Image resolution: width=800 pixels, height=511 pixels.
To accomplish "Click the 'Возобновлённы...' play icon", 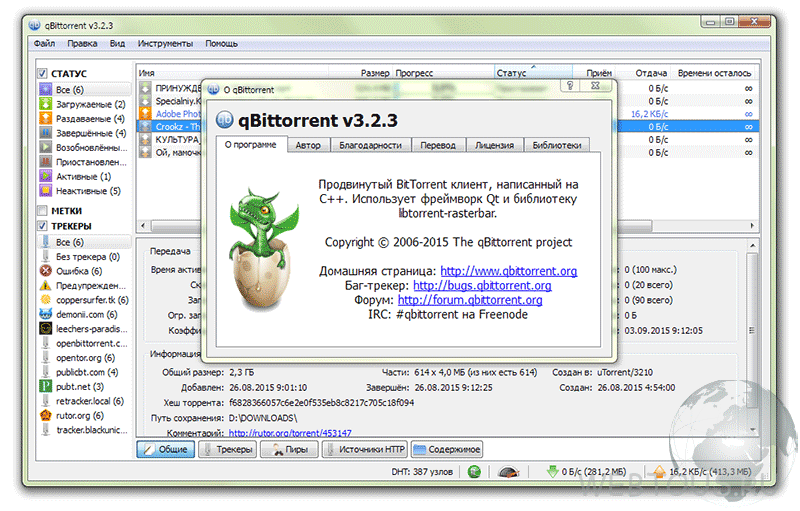I will tap(45, 147).
